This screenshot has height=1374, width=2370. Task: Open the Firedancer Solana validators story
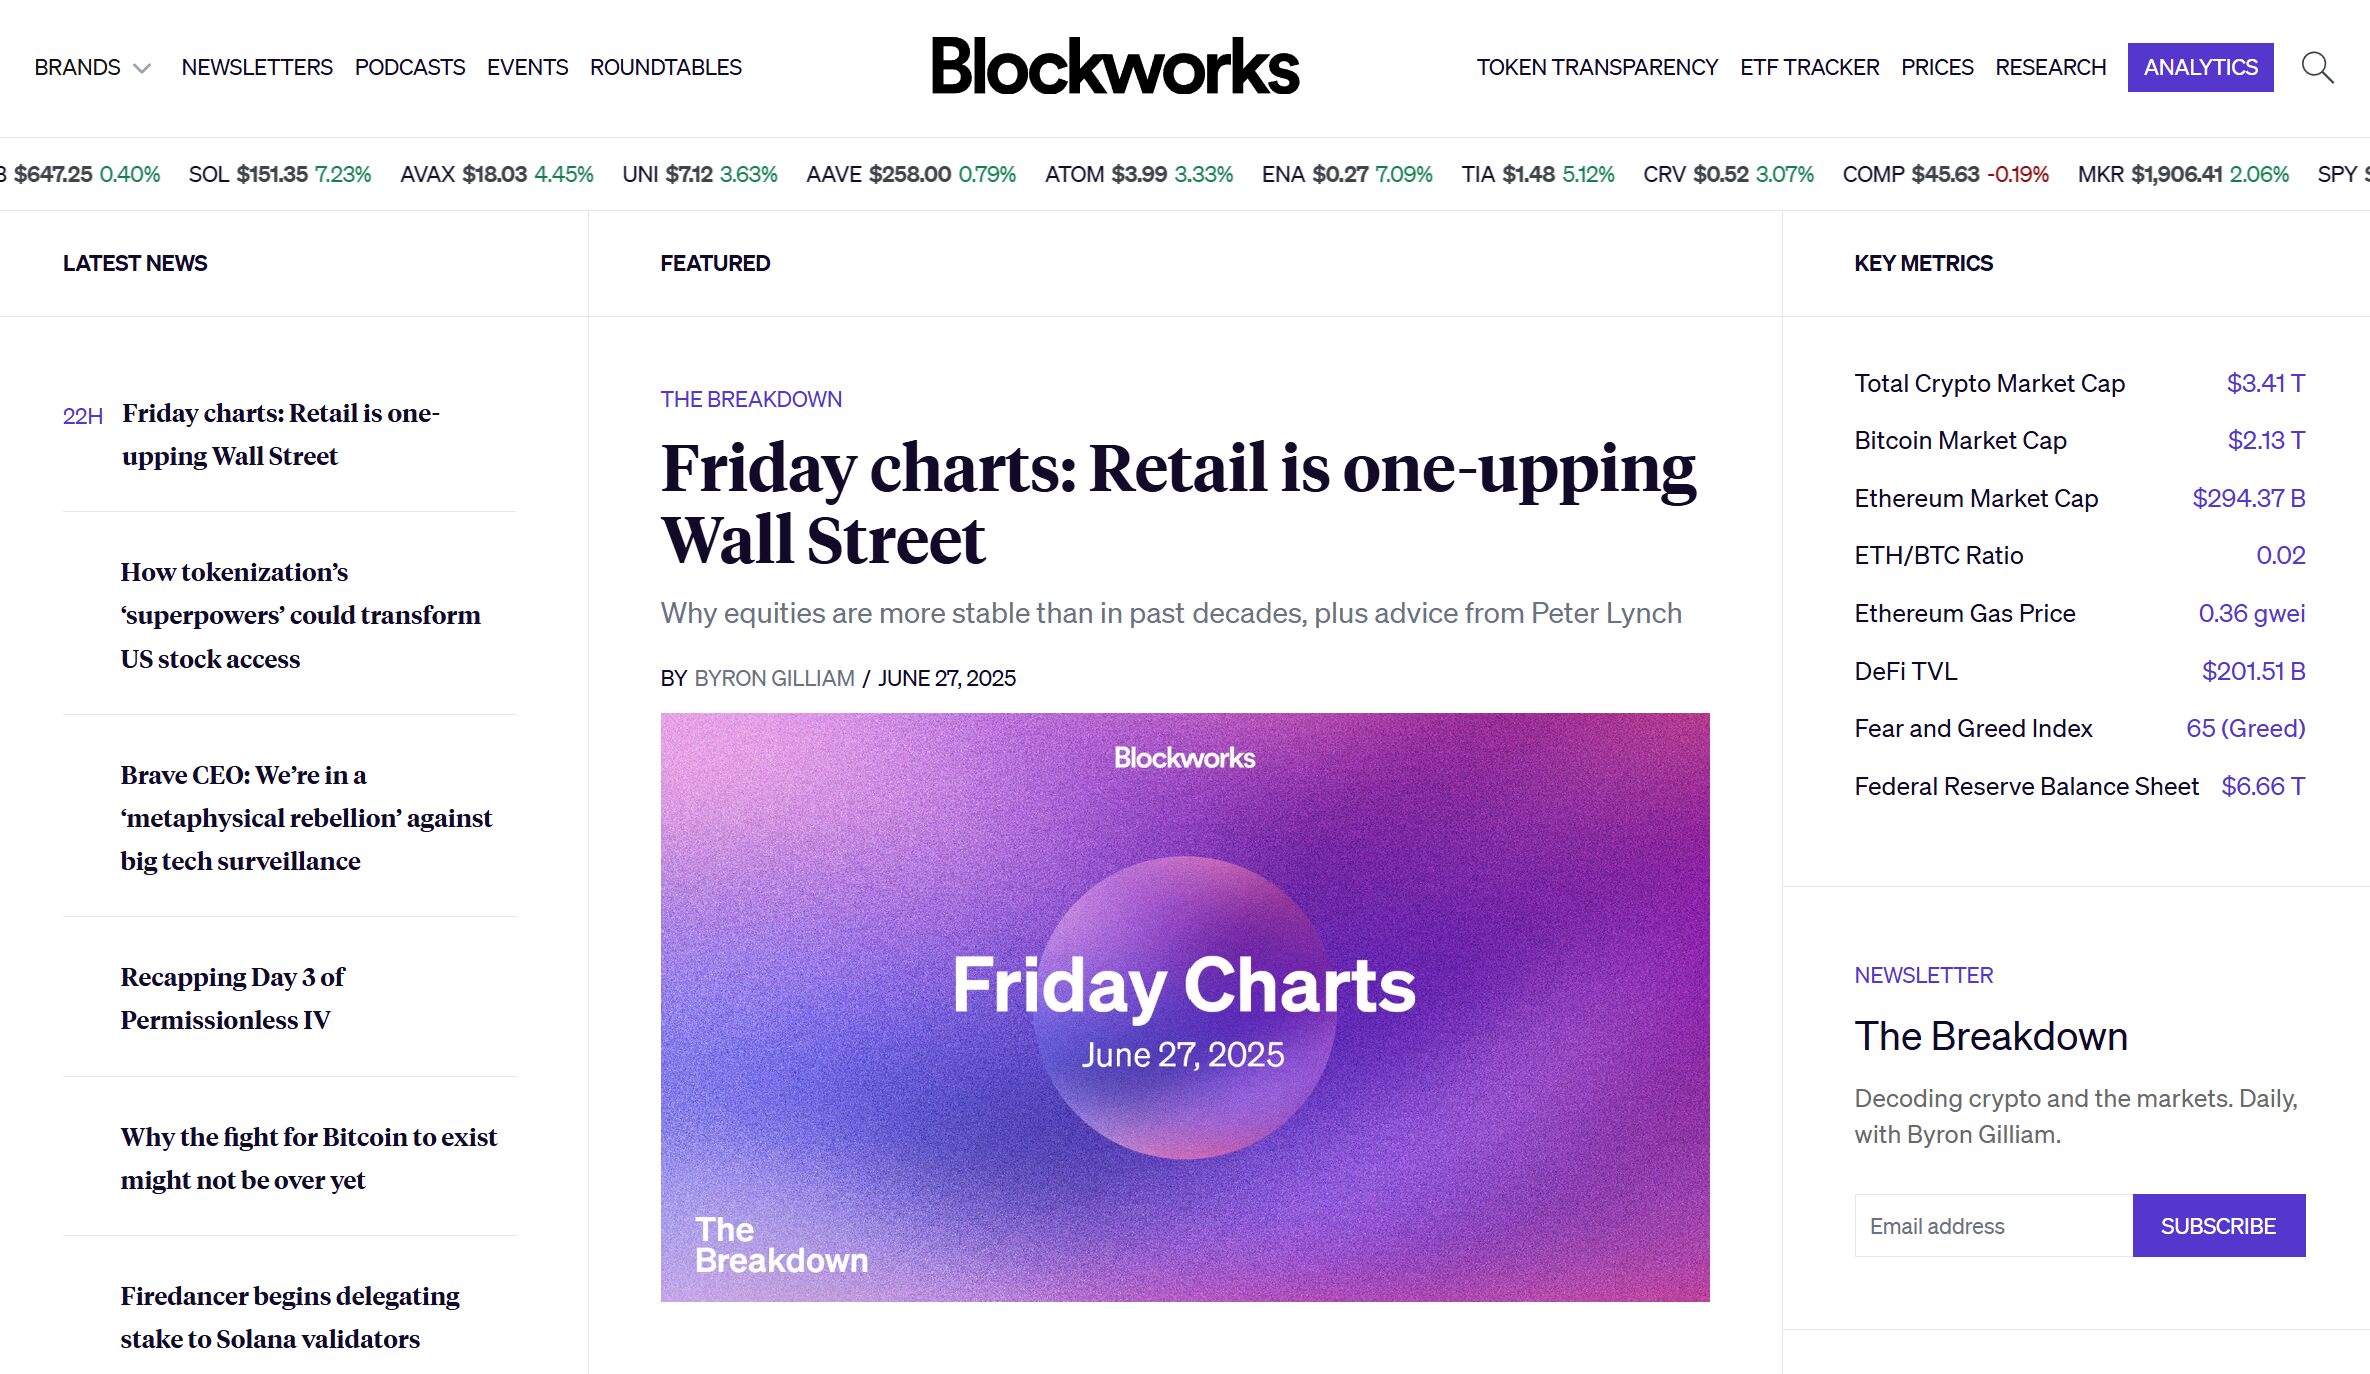click(290, 1317)
